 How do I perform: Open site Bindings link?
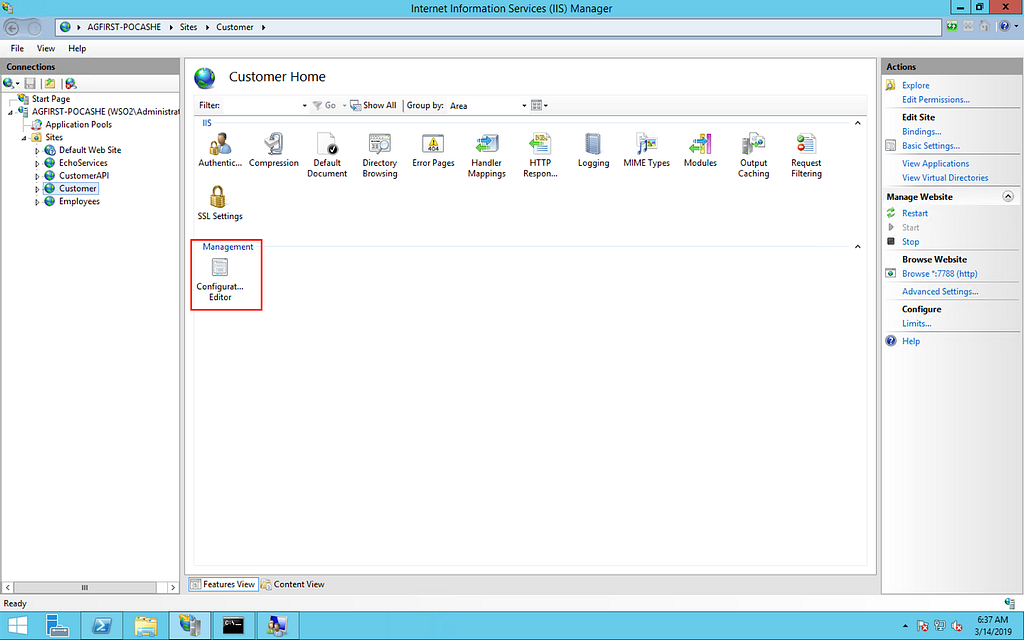point(921,132)
